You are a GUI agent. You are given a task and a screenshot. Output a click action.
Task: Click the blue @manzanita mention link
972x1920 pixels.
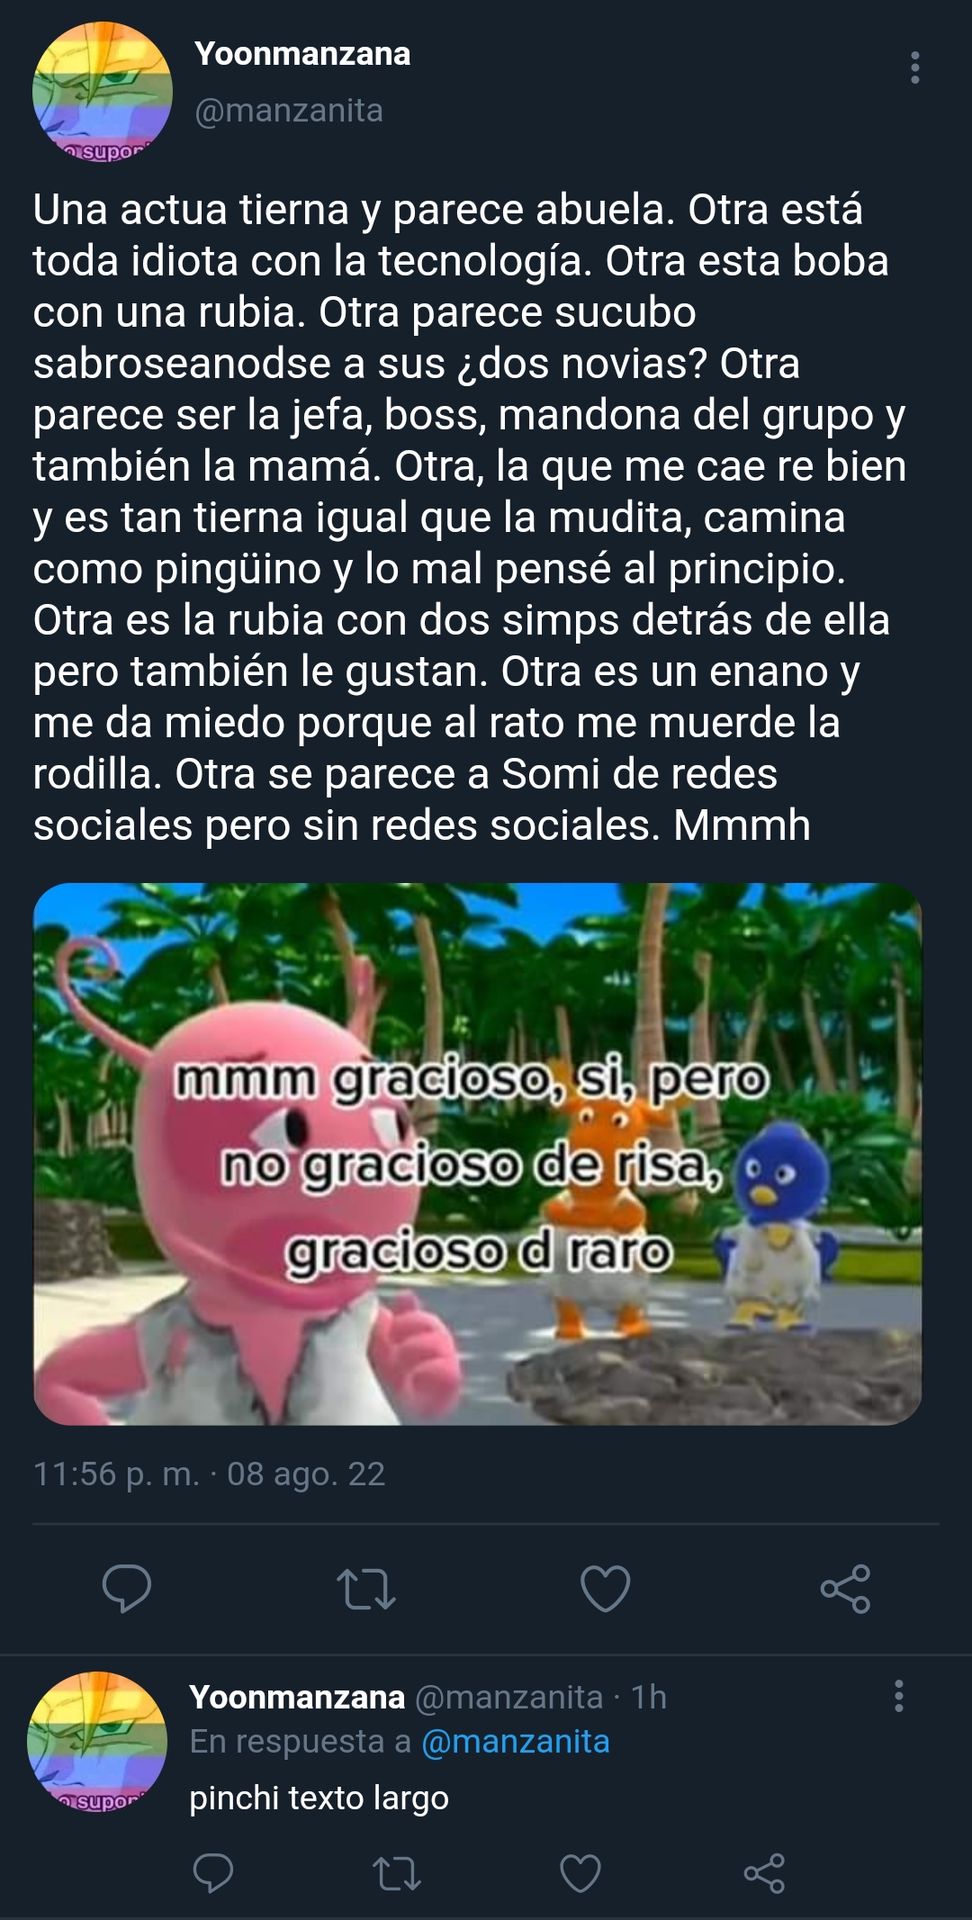coord(515,1741)
